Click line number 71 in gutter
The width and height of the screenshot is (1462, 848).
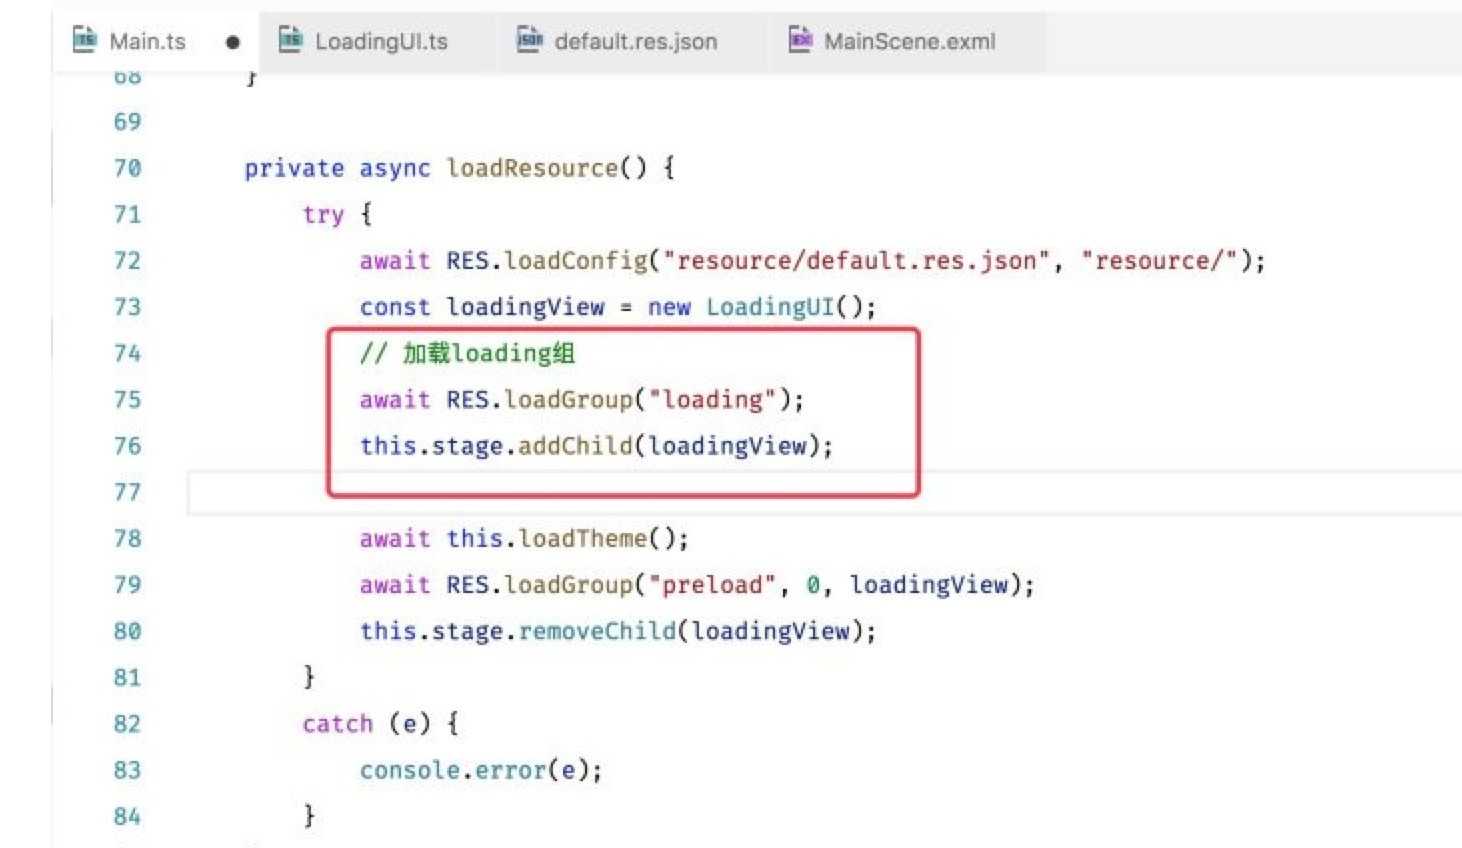point(127,214)
